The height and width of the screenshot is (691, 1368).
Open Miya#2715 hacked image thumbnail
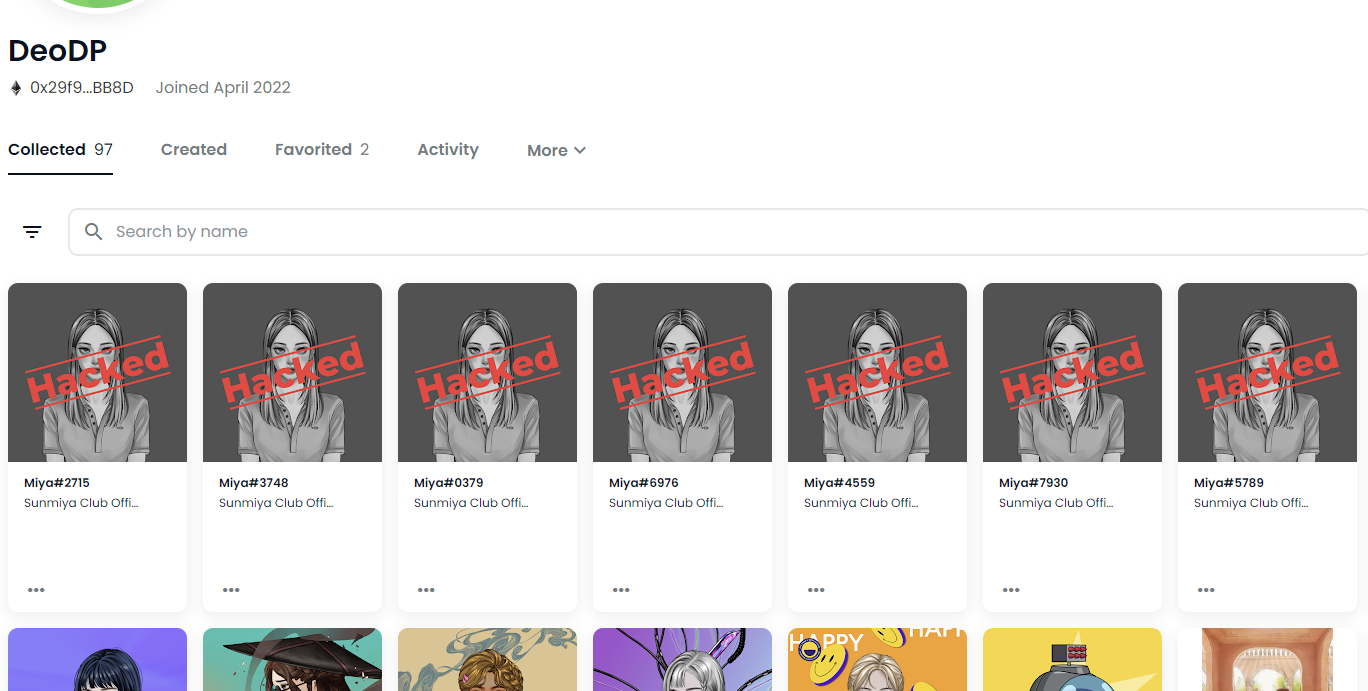coord(97,372)
